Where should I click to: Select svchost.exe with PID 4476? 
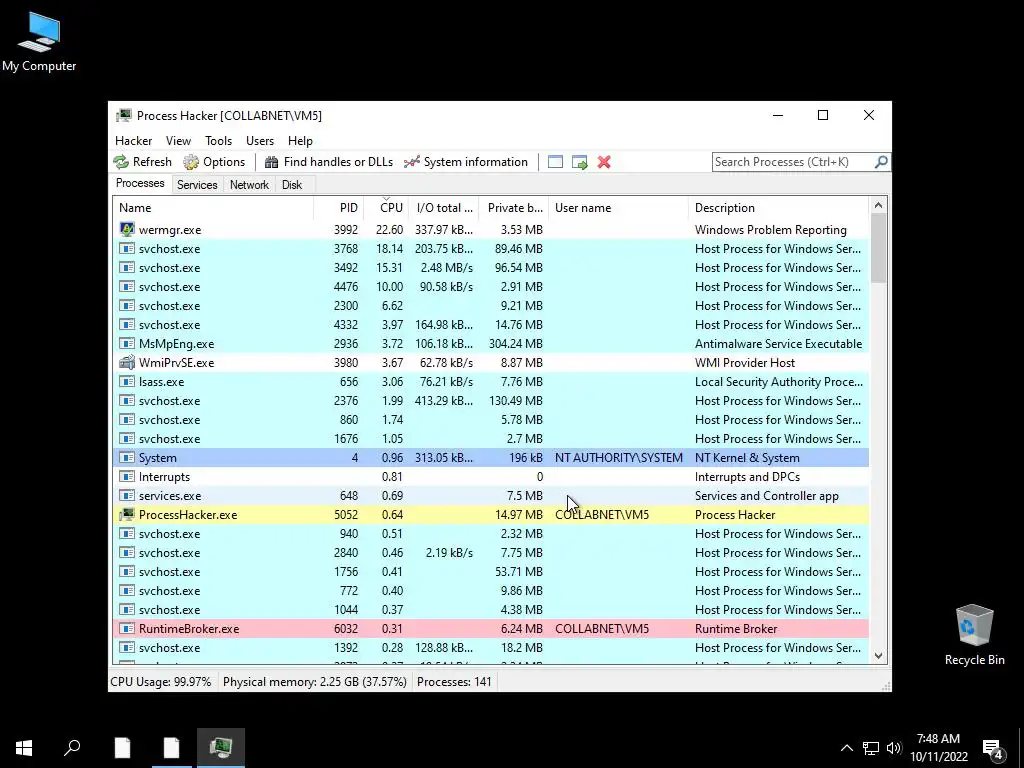[x=490, y=287]
